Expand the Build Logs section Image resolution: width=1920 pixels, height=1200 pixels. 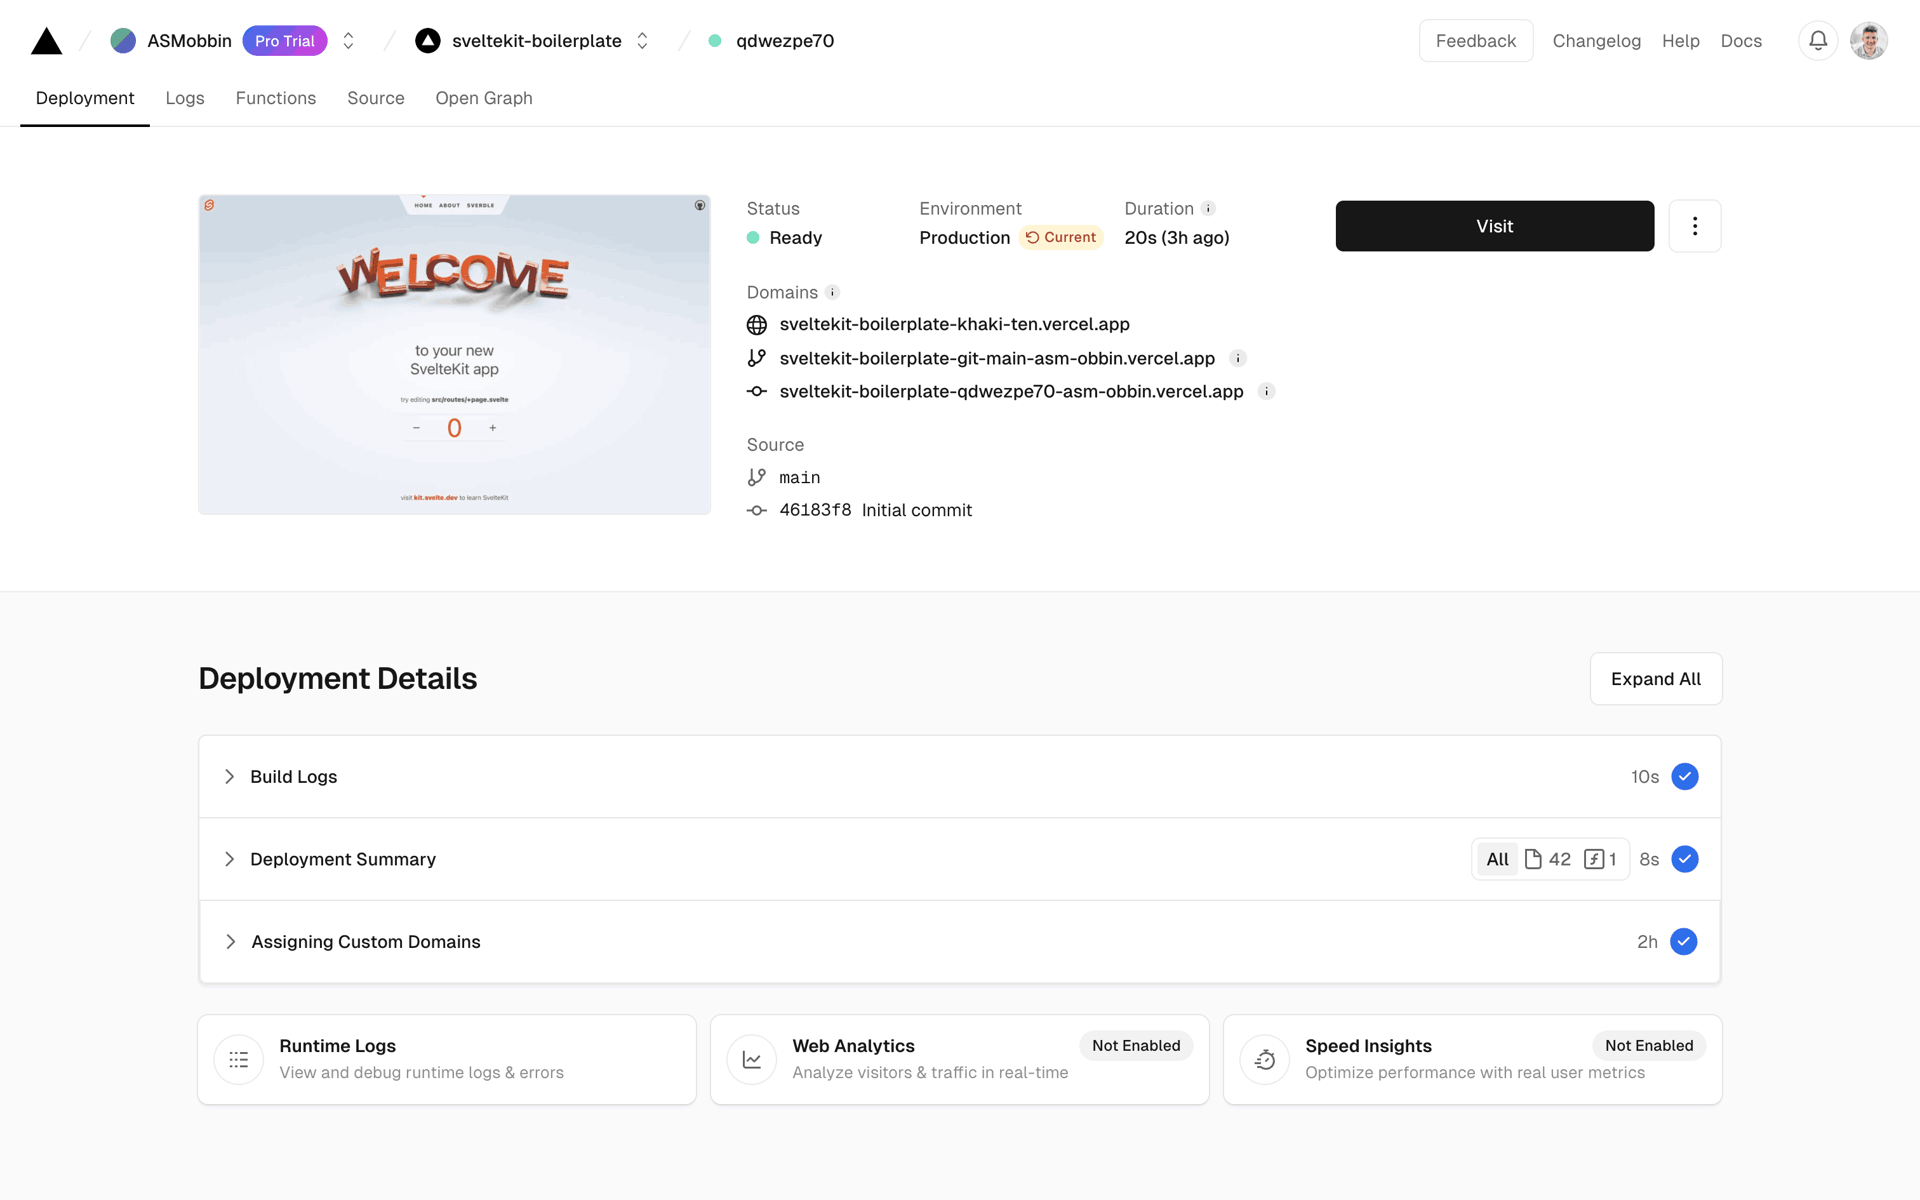click(960, 777)
